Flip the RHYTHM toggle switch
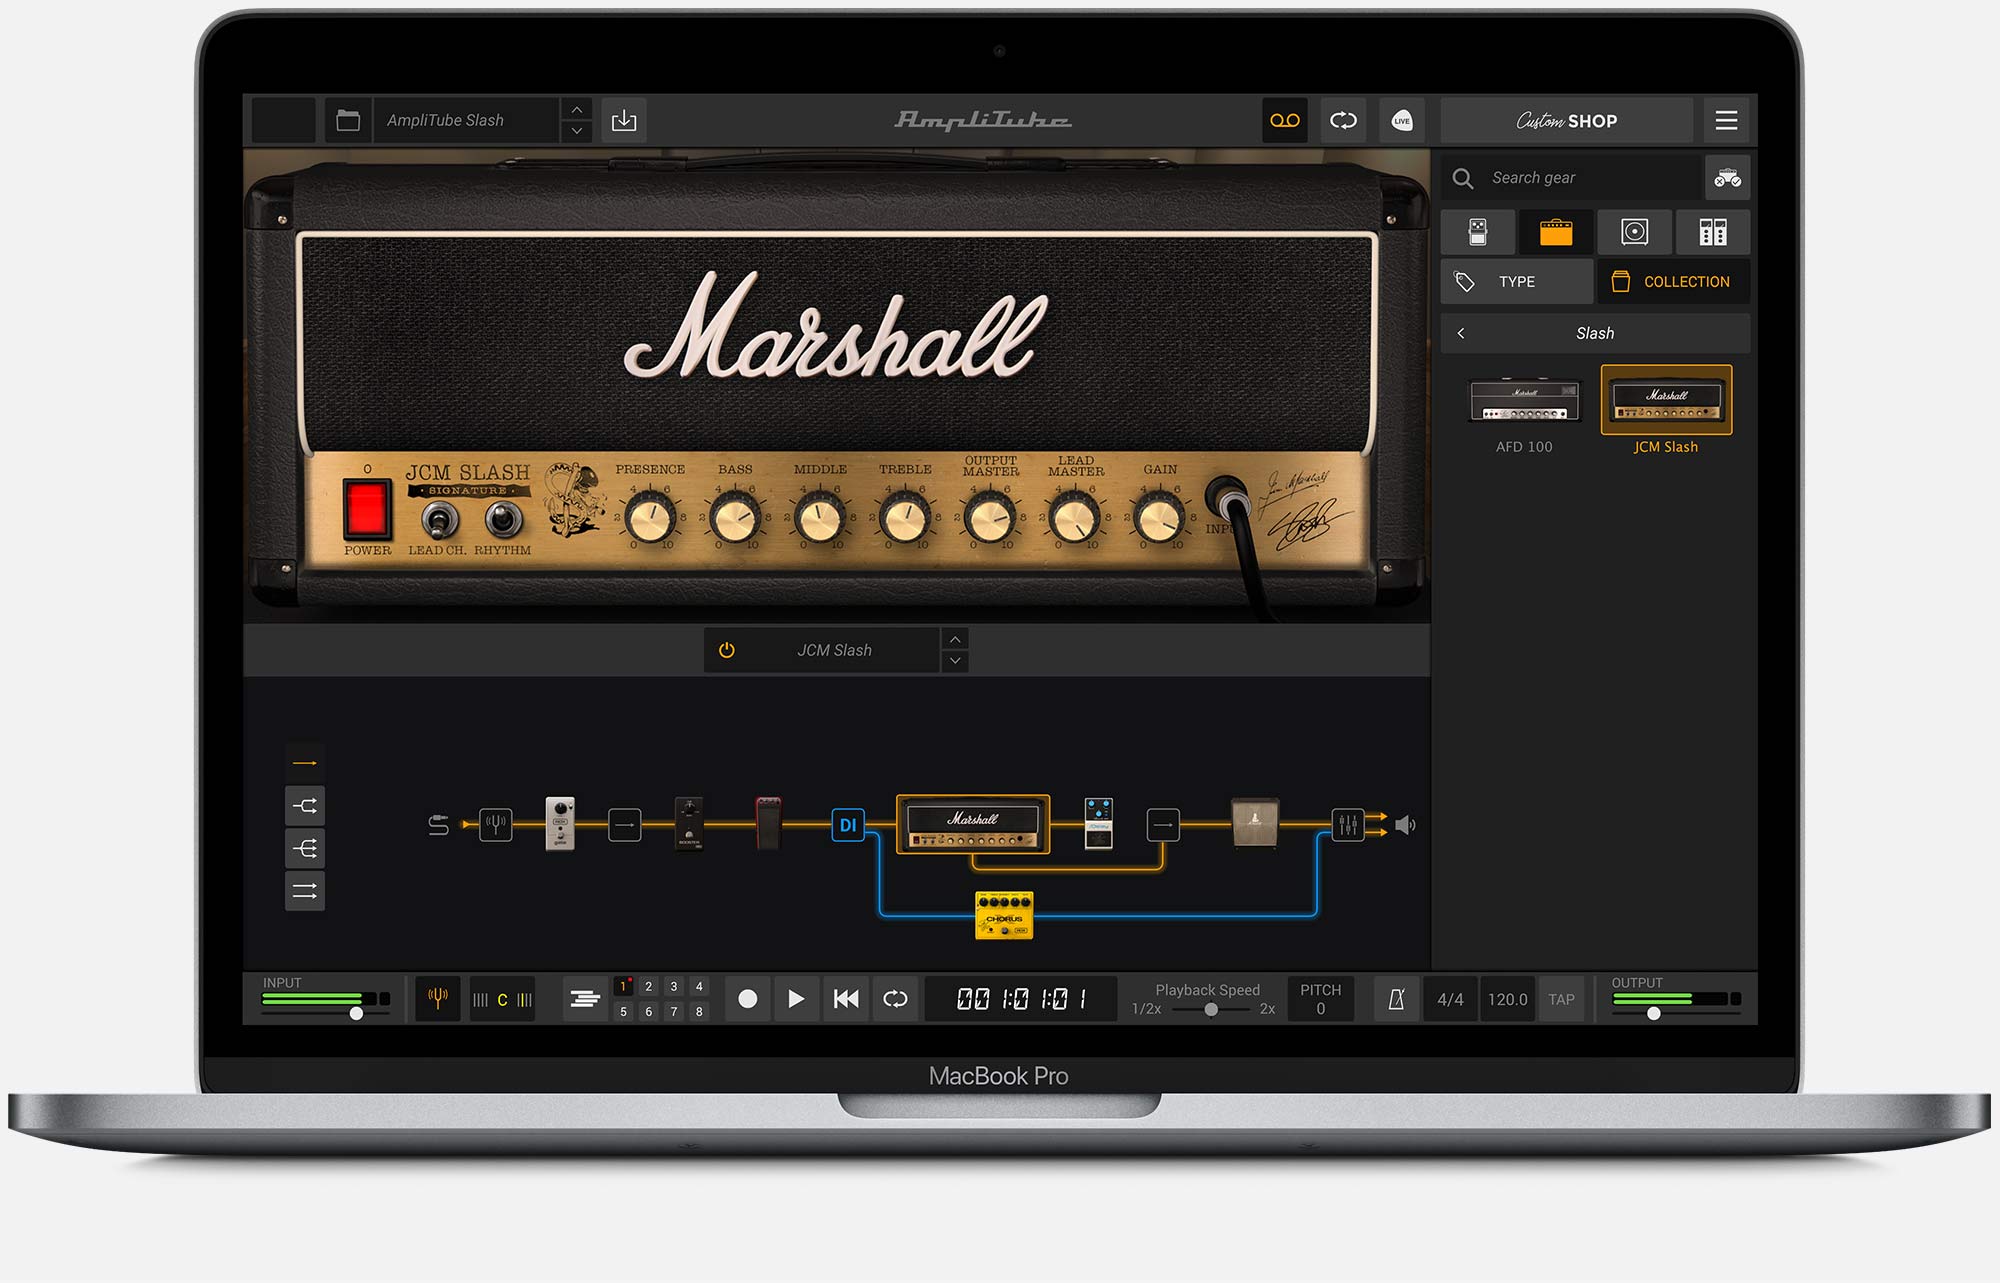The image size is (2000, 1283). tap(503, 519)
